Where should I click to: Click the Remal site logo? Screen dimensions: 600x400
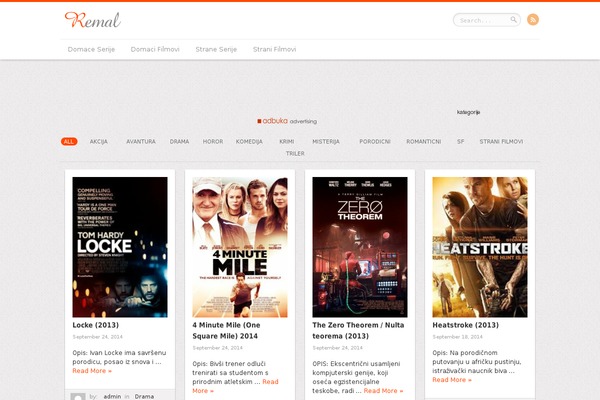click(x=93, y=20)
